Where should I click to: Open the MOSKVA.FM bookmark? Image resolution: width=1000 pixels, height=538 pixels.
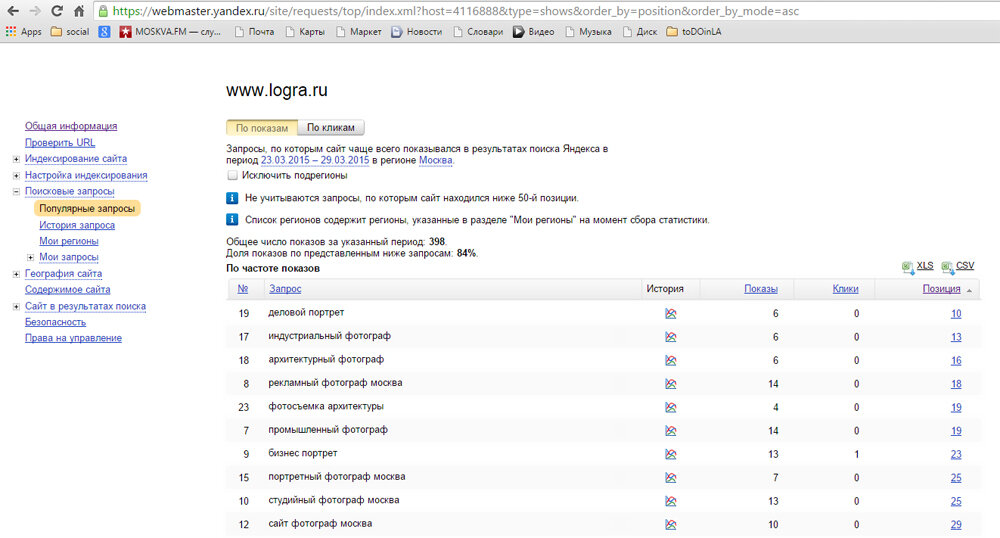click(170, 31)
